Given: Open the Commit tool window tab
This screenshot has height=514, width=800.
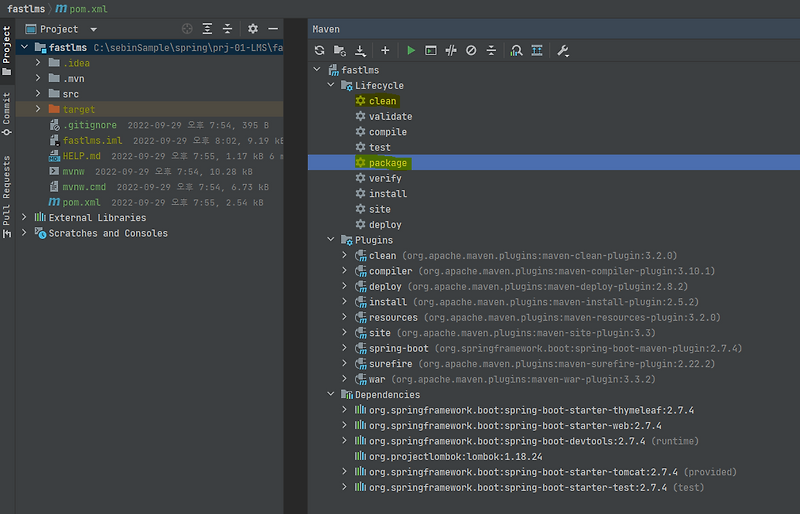Looking at the screenshot, I should click(x=7, y=111).
